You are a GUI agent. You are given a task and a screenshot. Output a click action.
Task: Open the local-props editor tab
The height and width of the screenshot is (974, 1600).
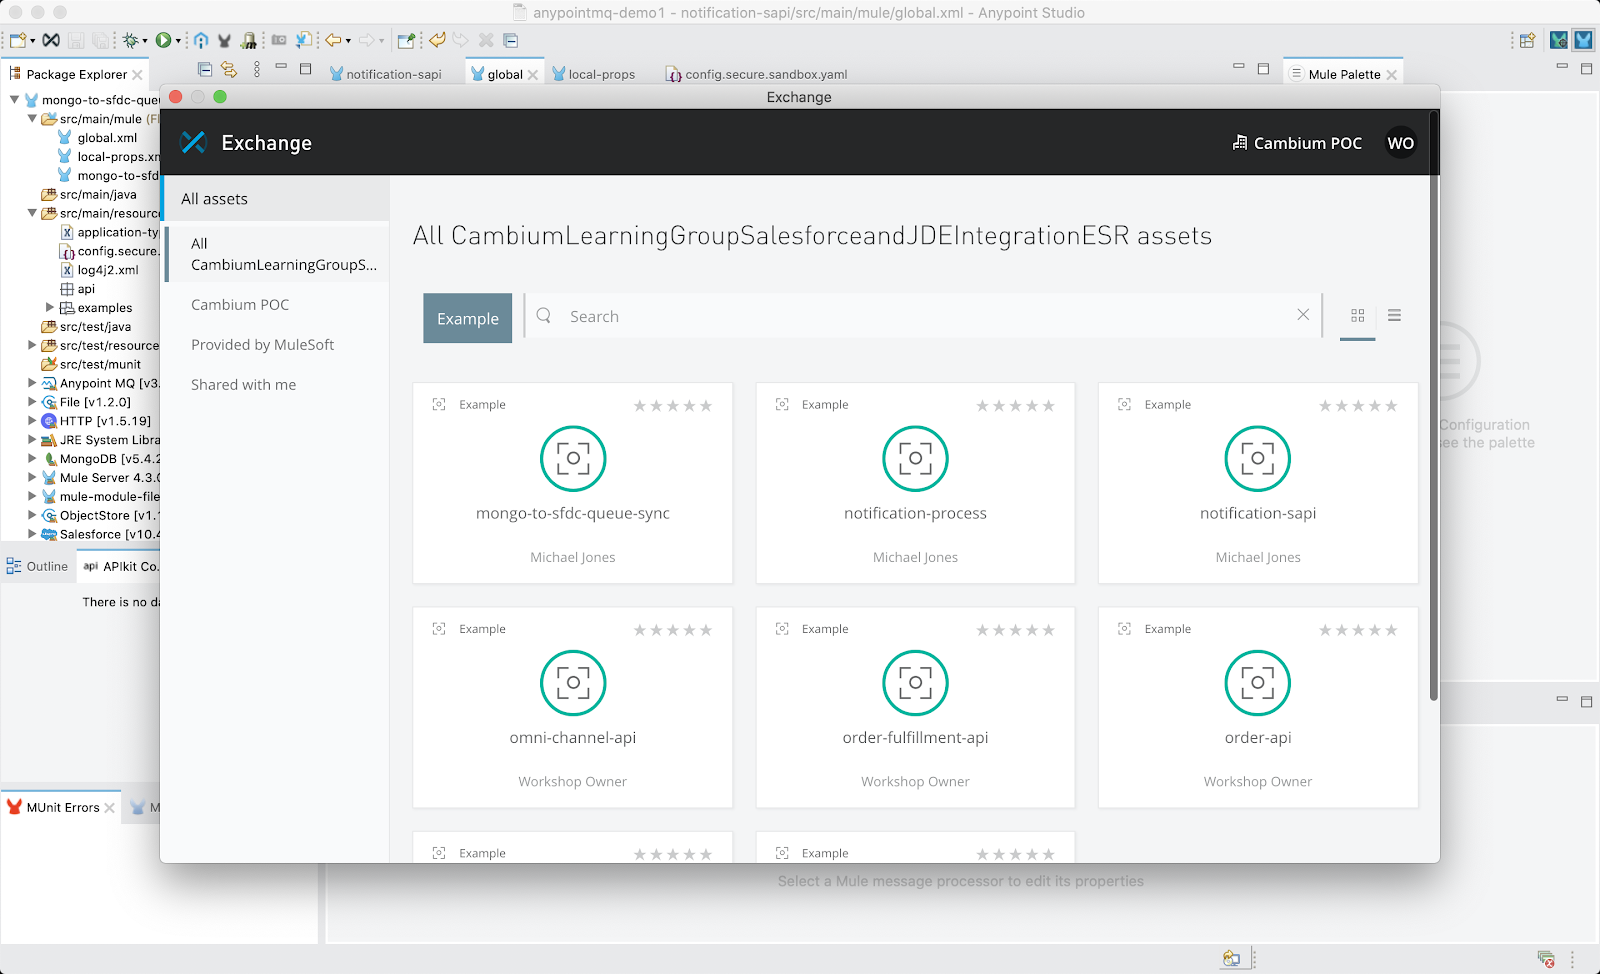point(600,74)
